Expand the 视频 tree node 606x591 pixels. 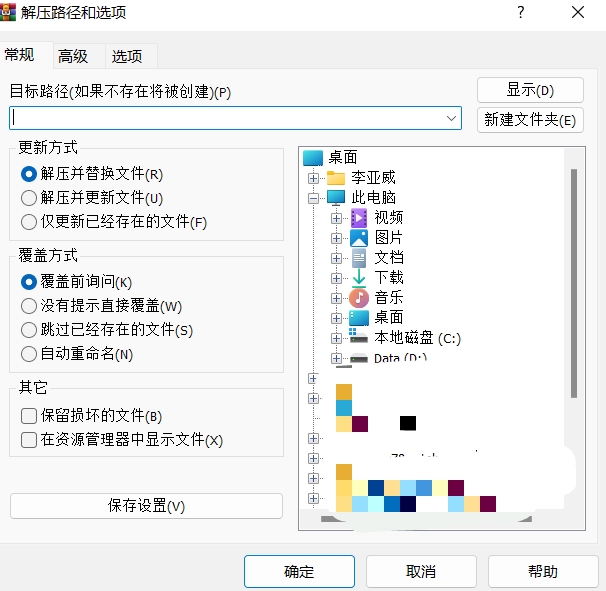(336, 218)
